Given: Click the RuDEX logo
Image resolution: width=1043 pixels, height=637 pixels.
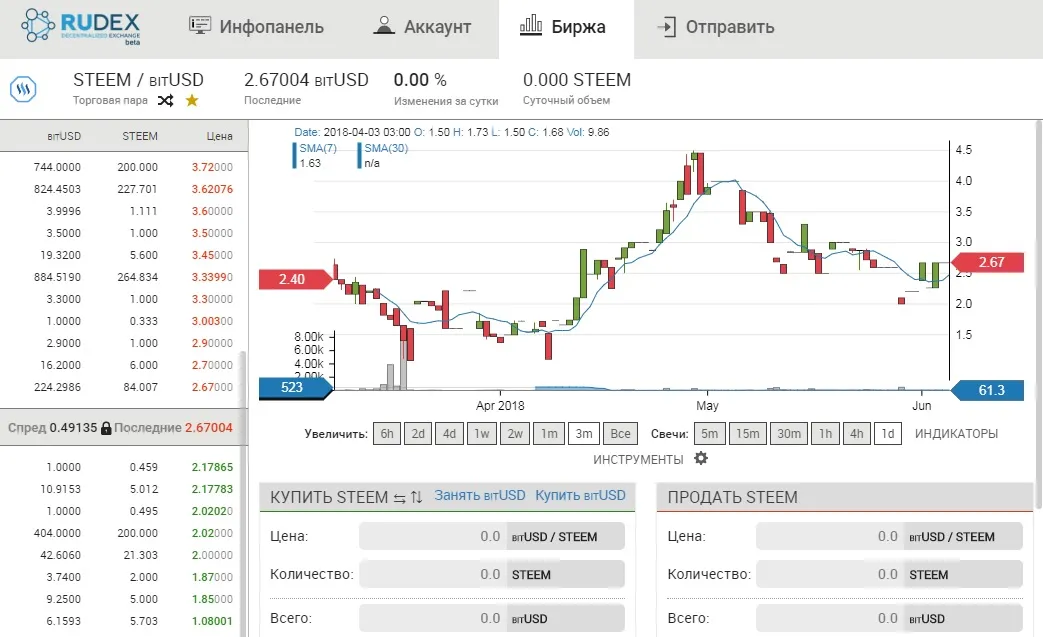Looking at the screenshot, I should [81, 27].
